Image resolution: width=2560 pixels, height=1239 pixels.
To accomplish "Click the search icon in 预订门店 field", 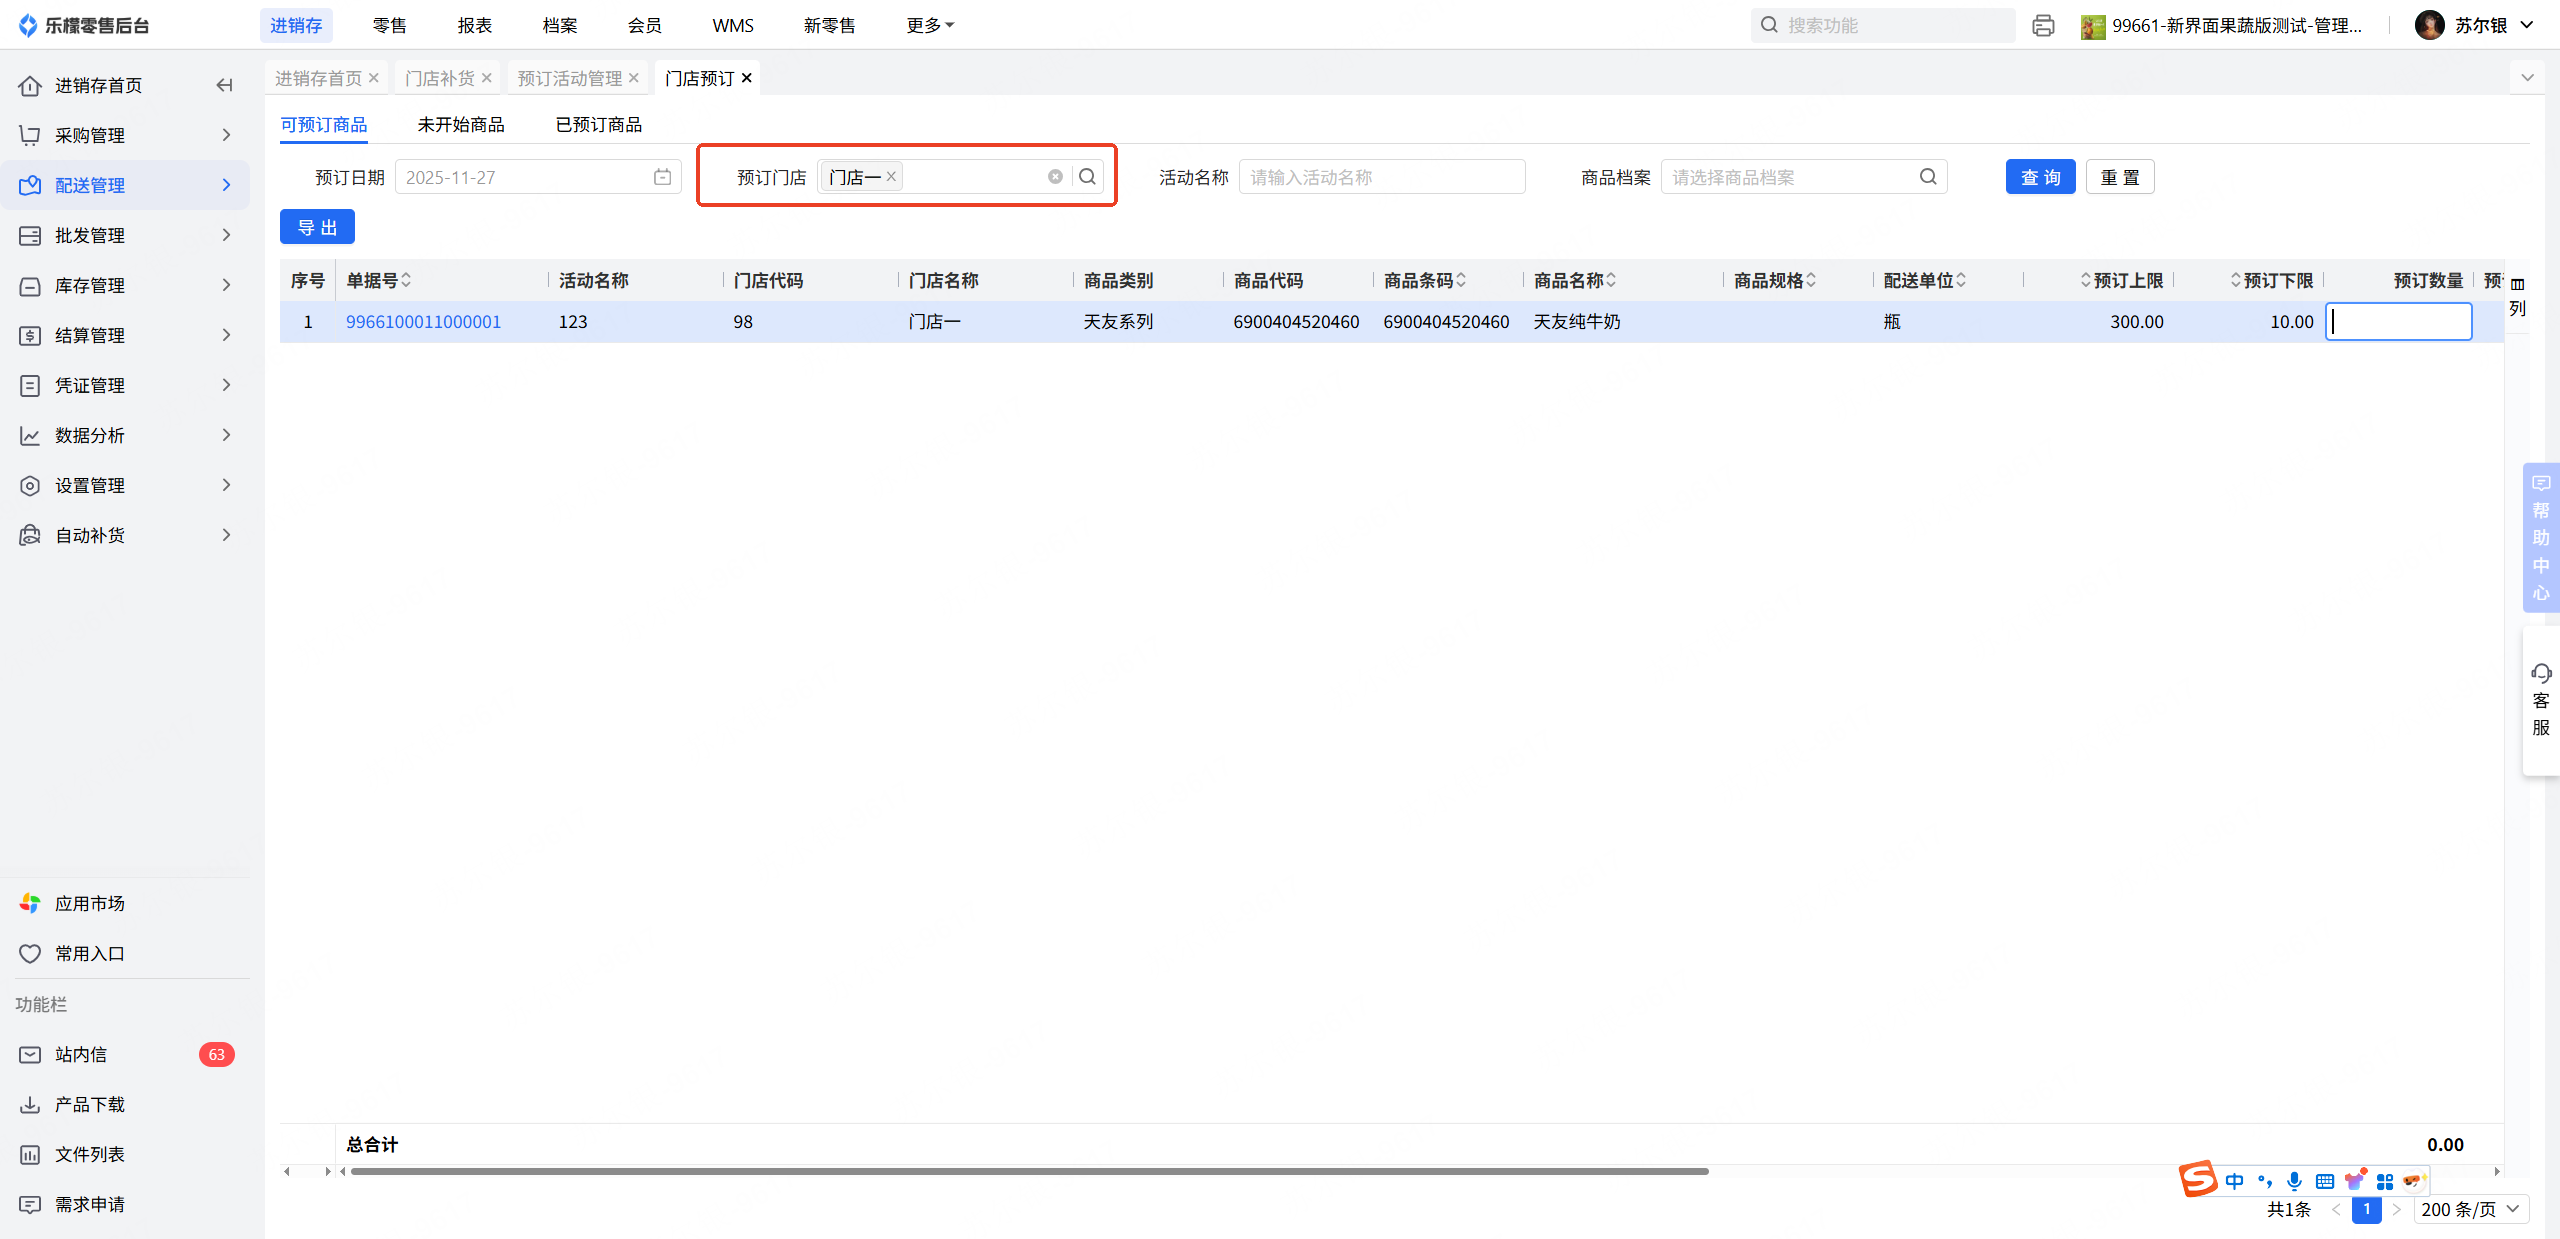I will tap(1087, 177).
